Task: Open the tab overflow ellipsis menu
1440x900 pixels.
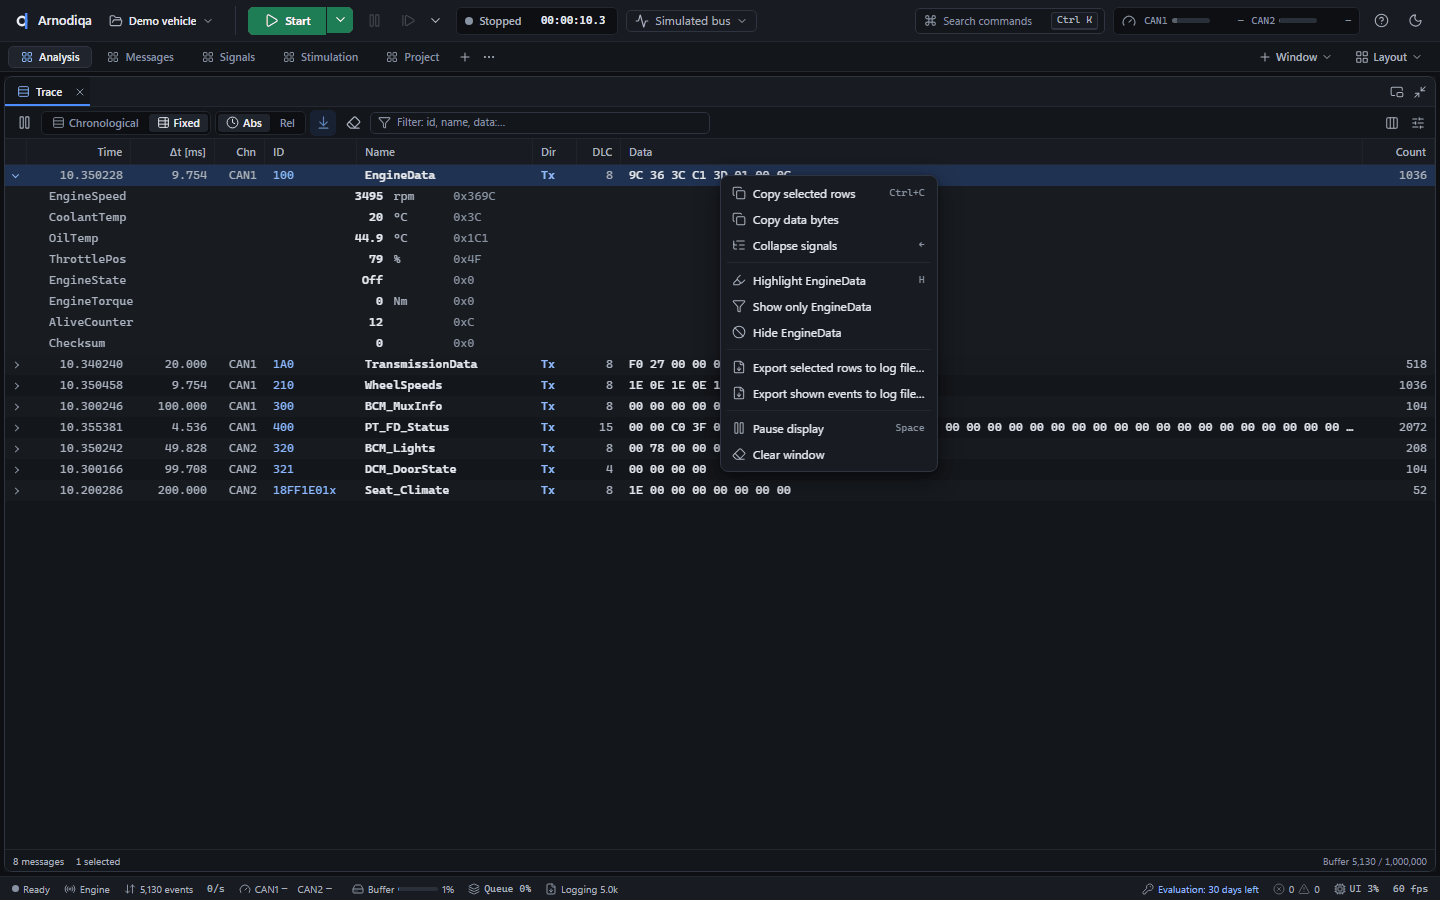Action: [489, 57]
